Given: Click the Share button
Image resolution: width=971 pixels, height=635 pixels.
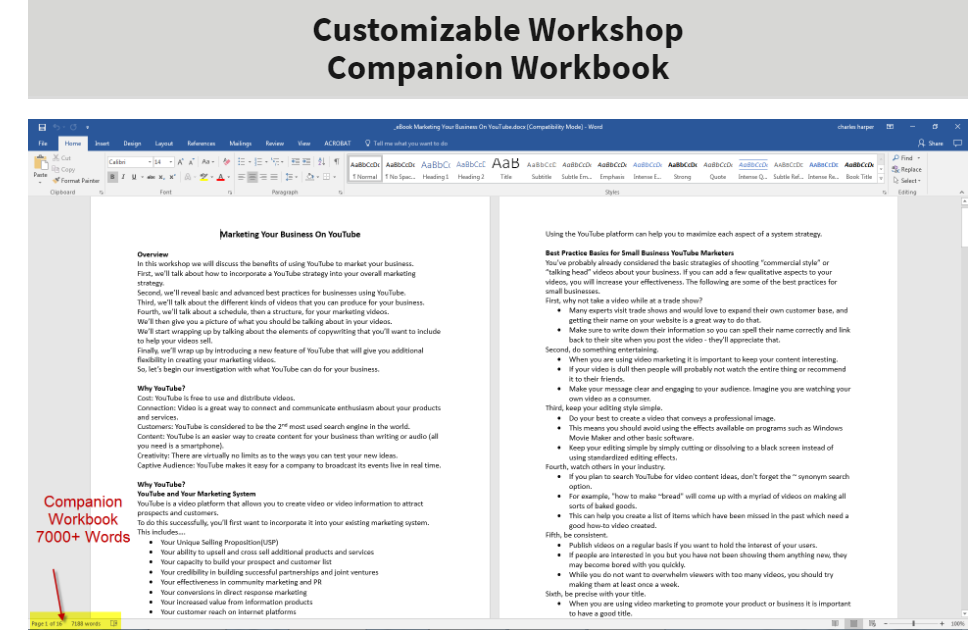Looking at the screenshot, I should click(x=930, y=143).
